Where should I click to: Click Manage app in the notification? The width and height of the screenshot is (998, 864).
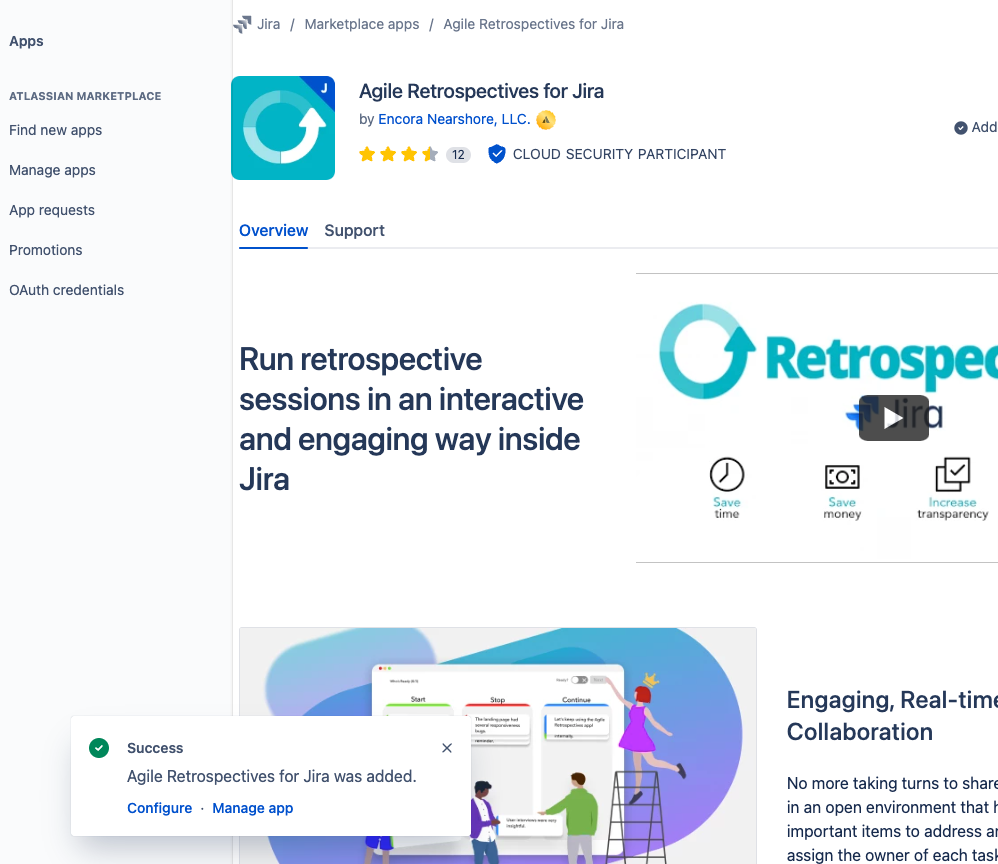click(x=253, y=808)
